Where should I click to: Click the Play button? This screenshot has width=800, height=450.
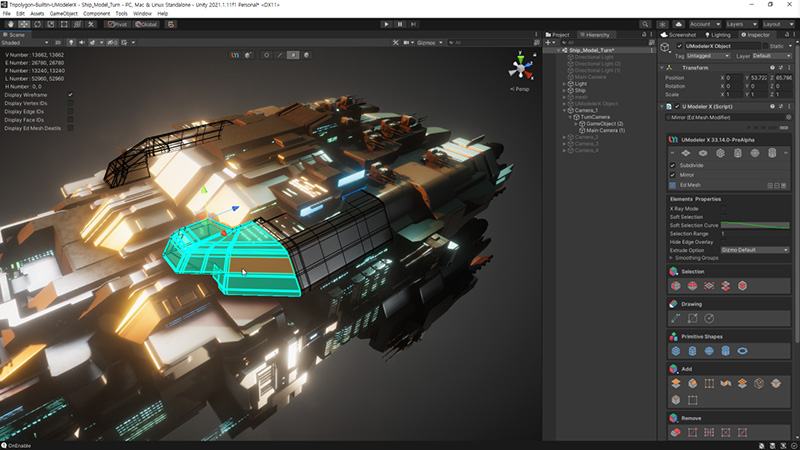click(x=386, y=24)
